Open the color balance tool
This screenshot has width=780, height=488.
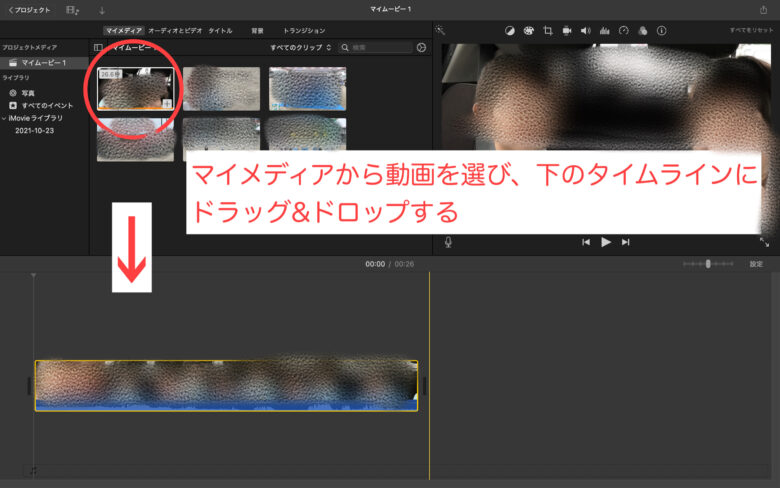(x=509, y=31)
